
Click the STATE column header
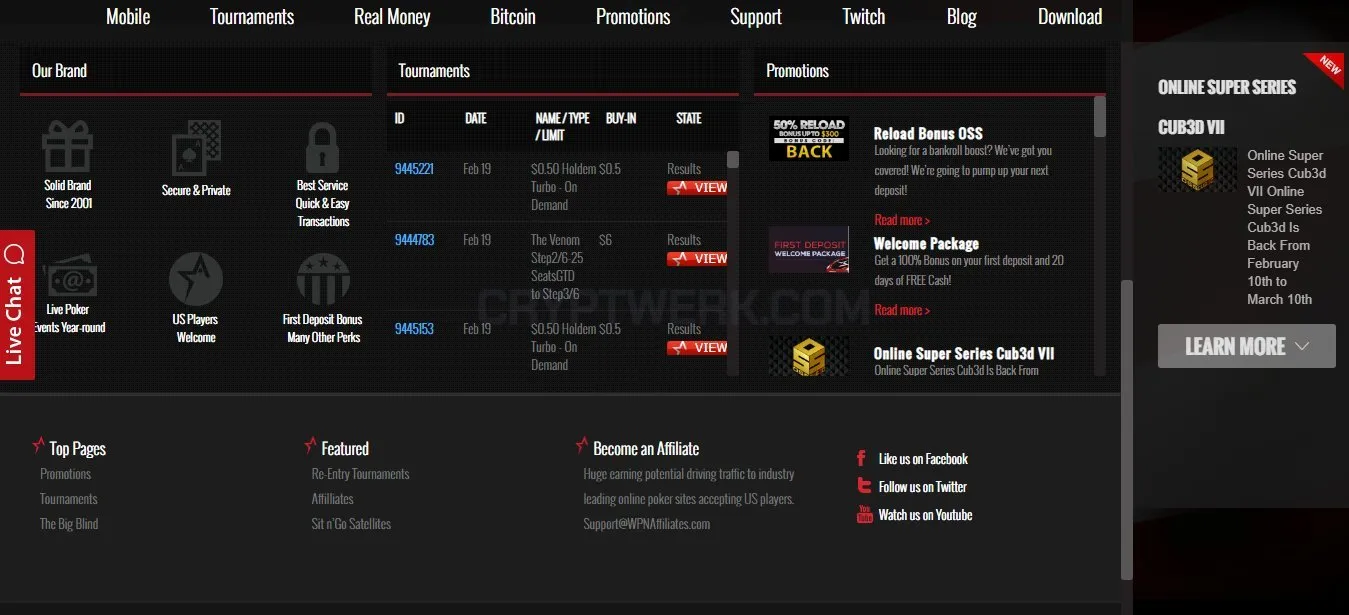tap(689, 118)
